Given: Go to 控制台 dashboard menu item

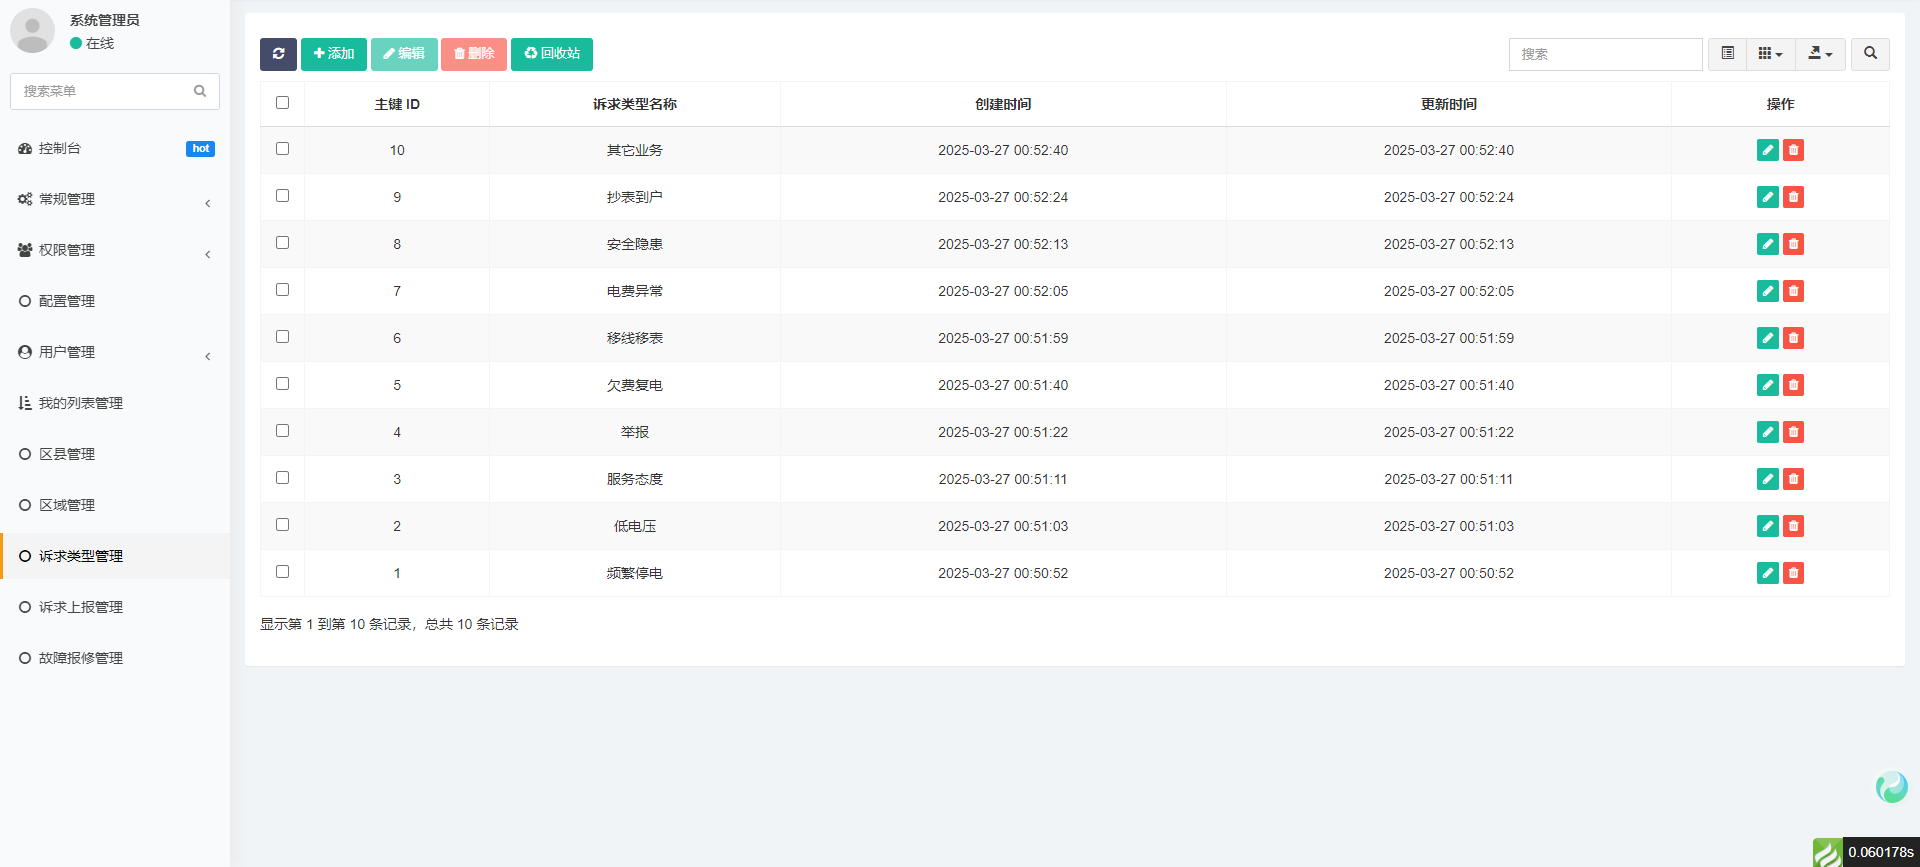Looking at the screenshot, I should [60, 149].
